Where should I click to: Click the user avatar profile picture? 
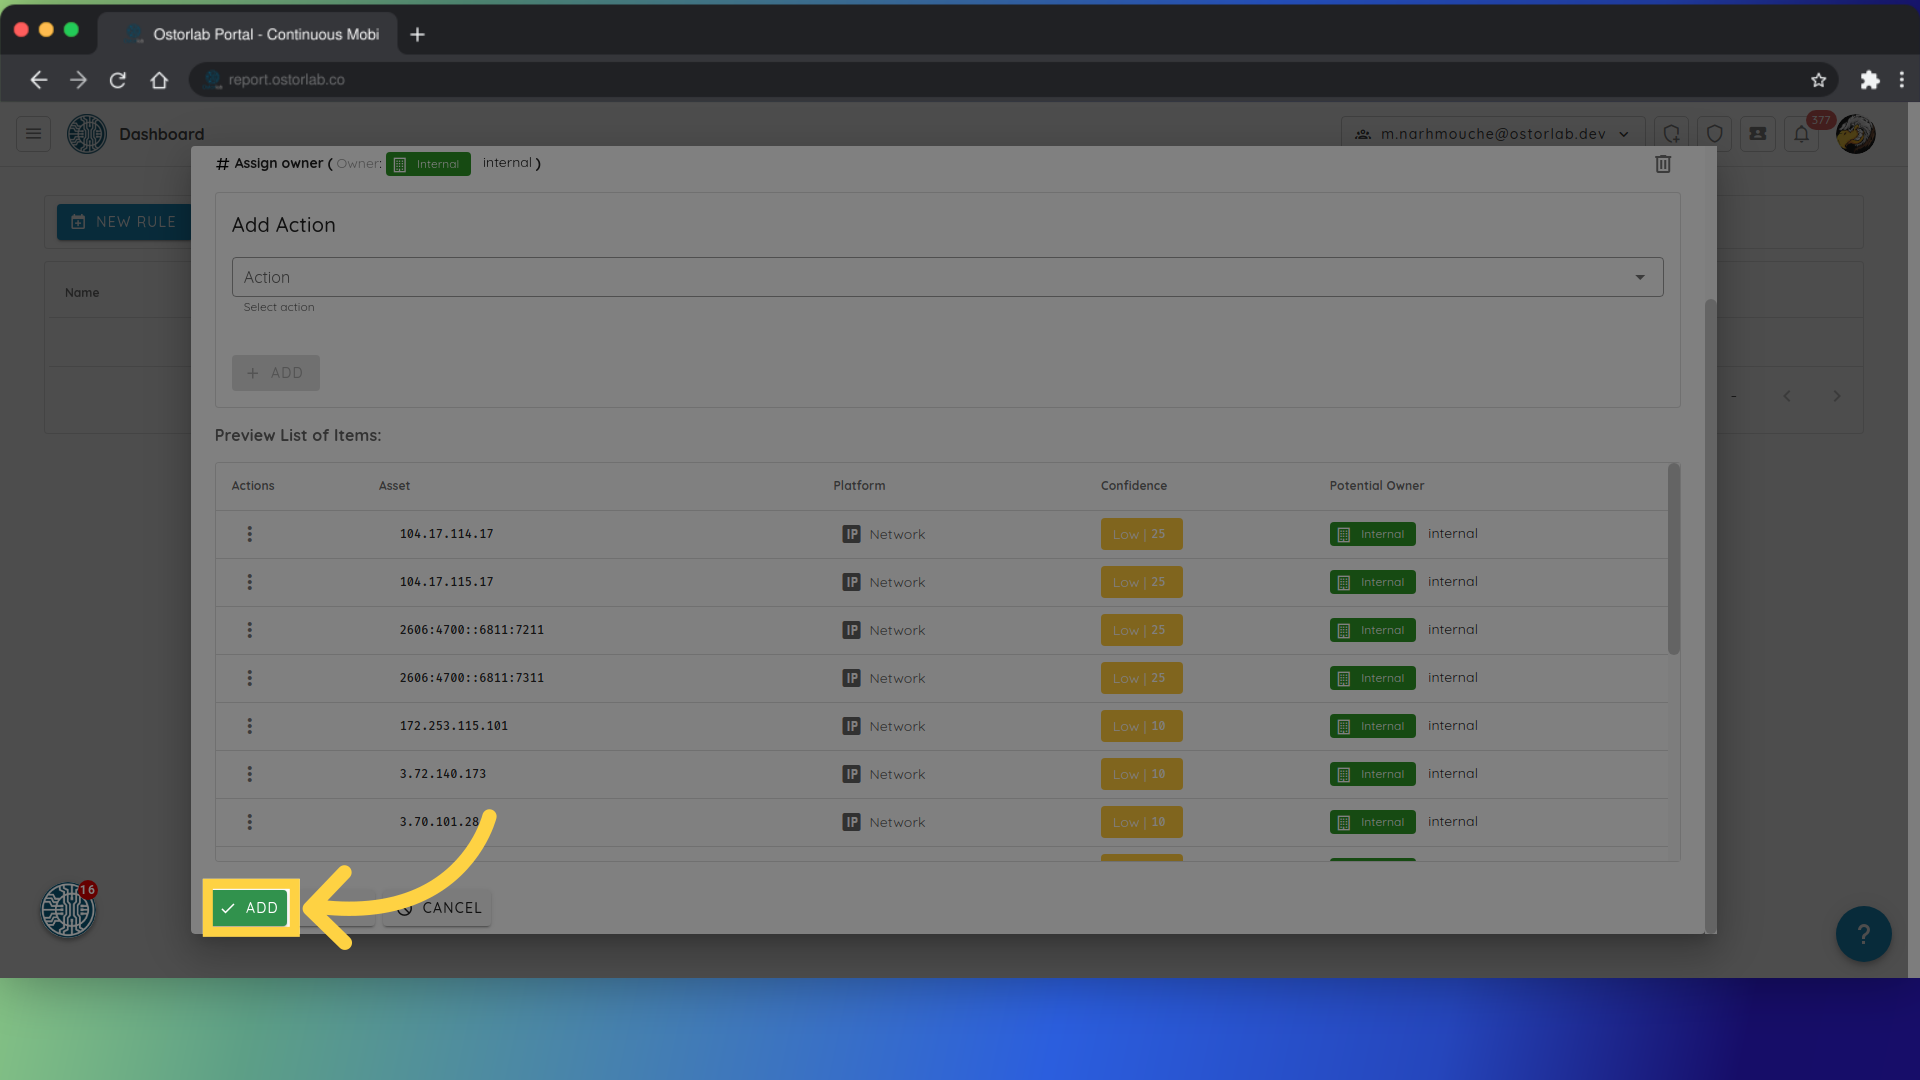tap(1855, 134)
